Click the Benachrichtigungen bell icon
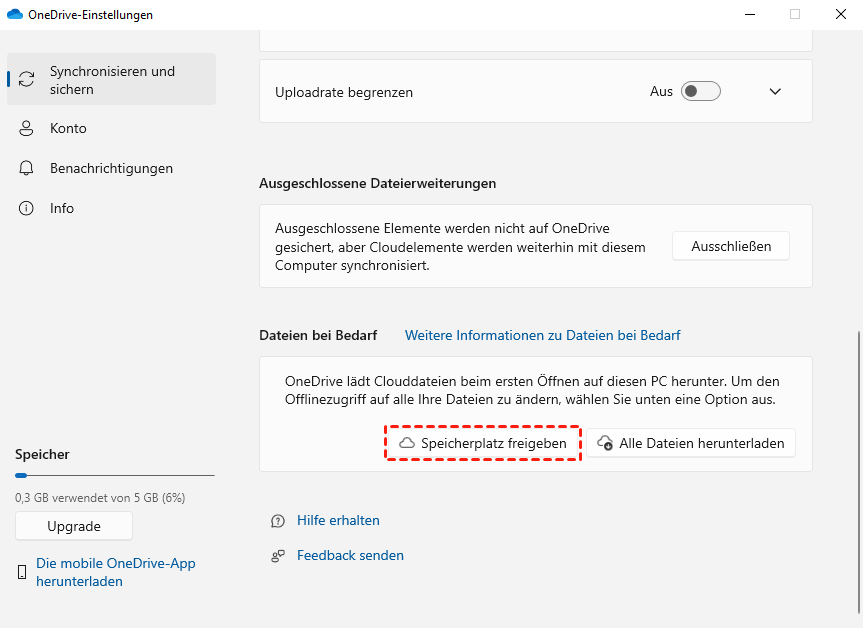The height and width of the screenshot is (628, 863). pos(27,169)
